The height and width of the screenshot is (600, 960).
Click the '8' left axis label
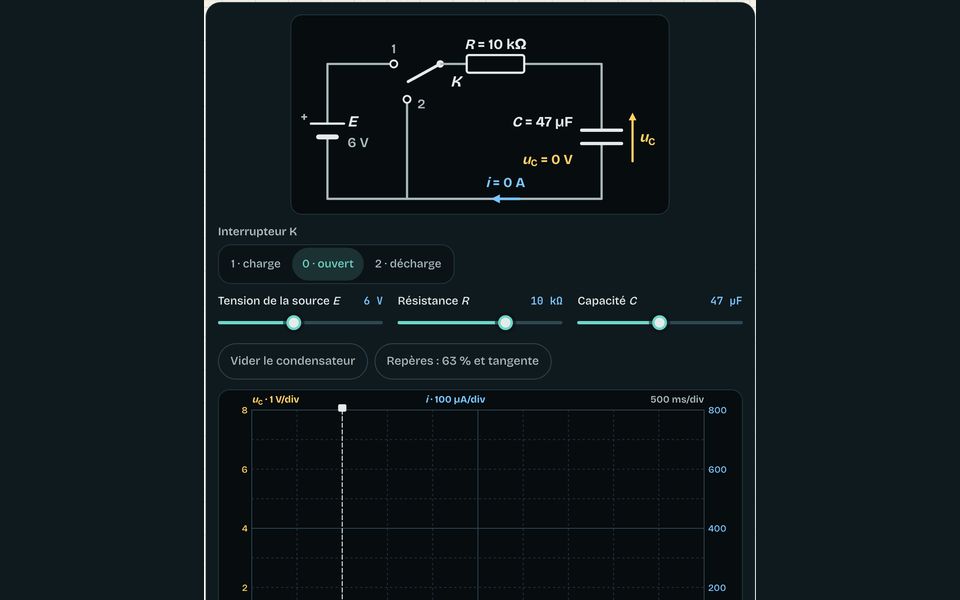click(x=244, y=410)
